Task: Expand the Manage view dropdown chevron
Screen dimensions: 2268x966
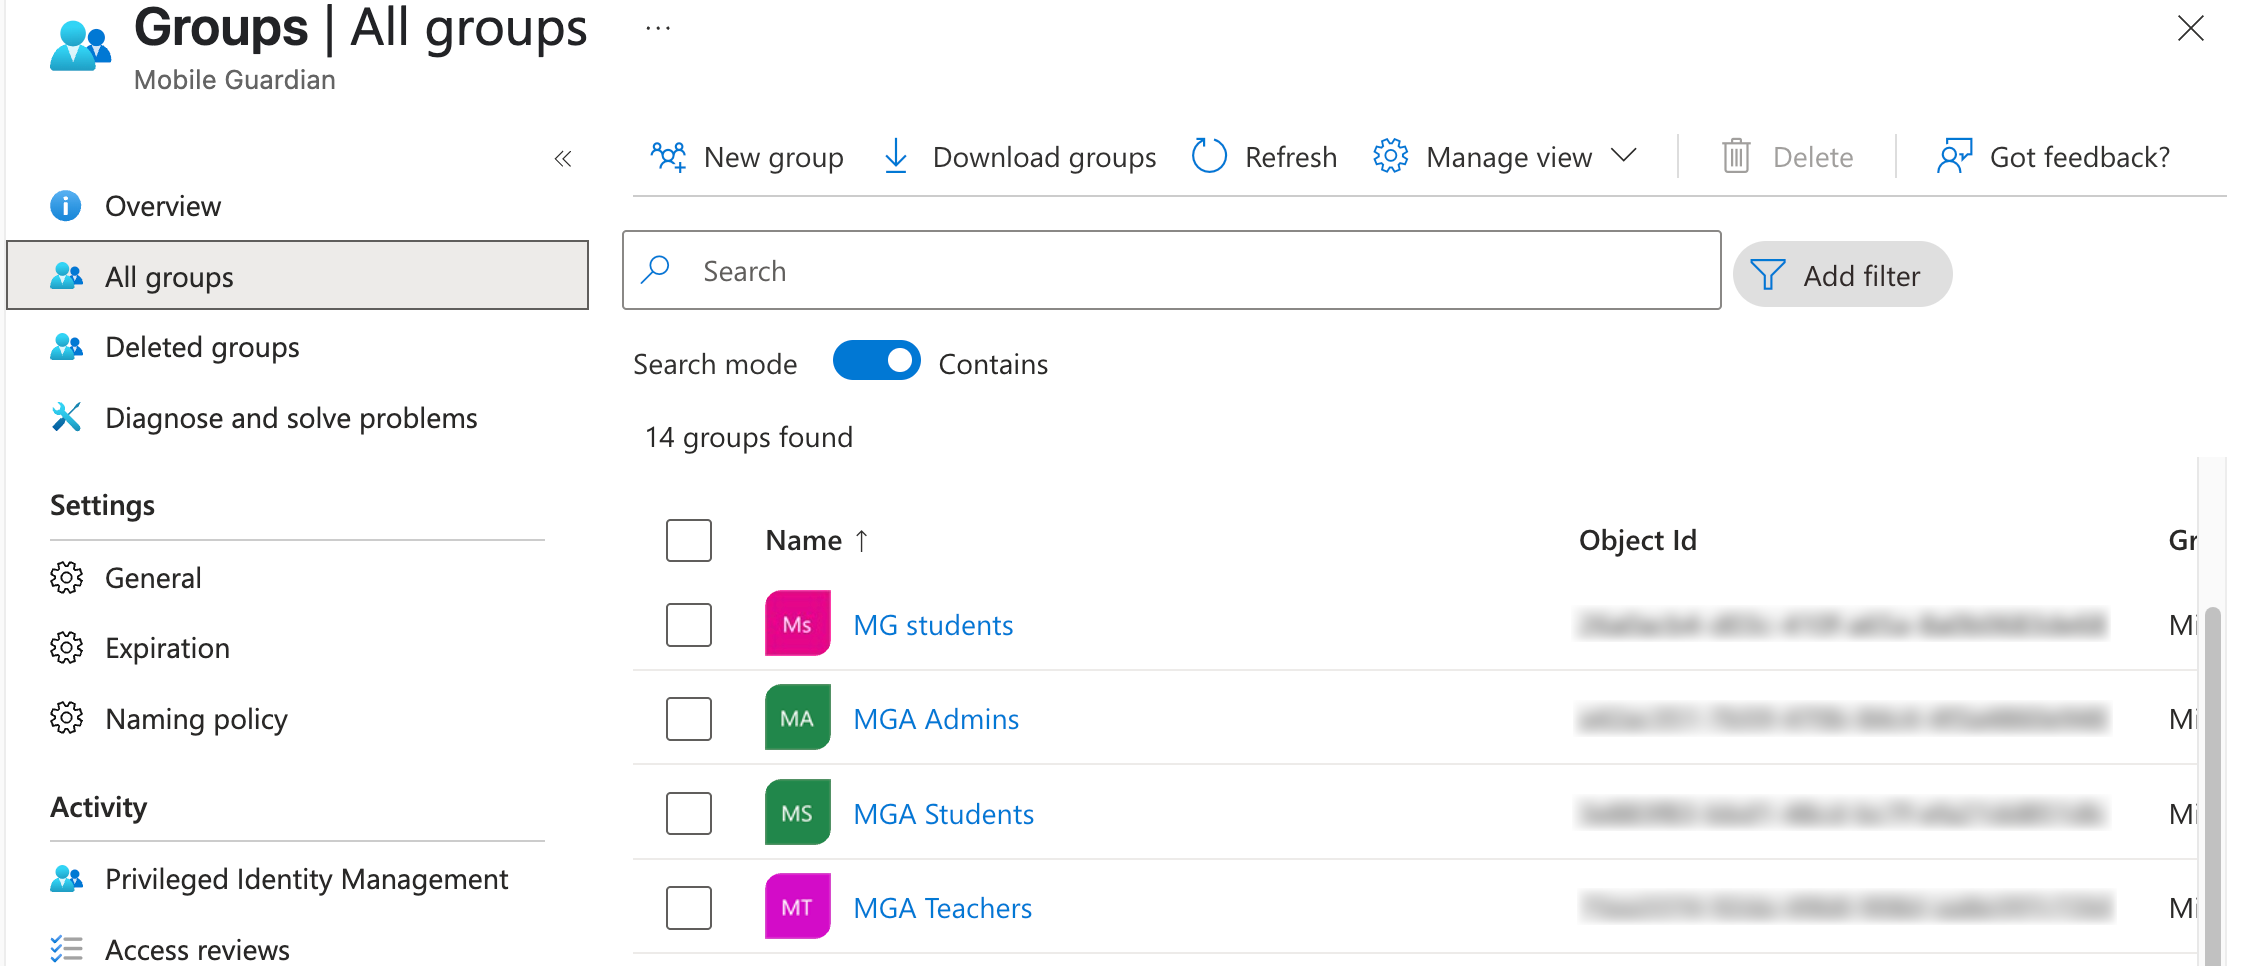Action: (1624, 155)
